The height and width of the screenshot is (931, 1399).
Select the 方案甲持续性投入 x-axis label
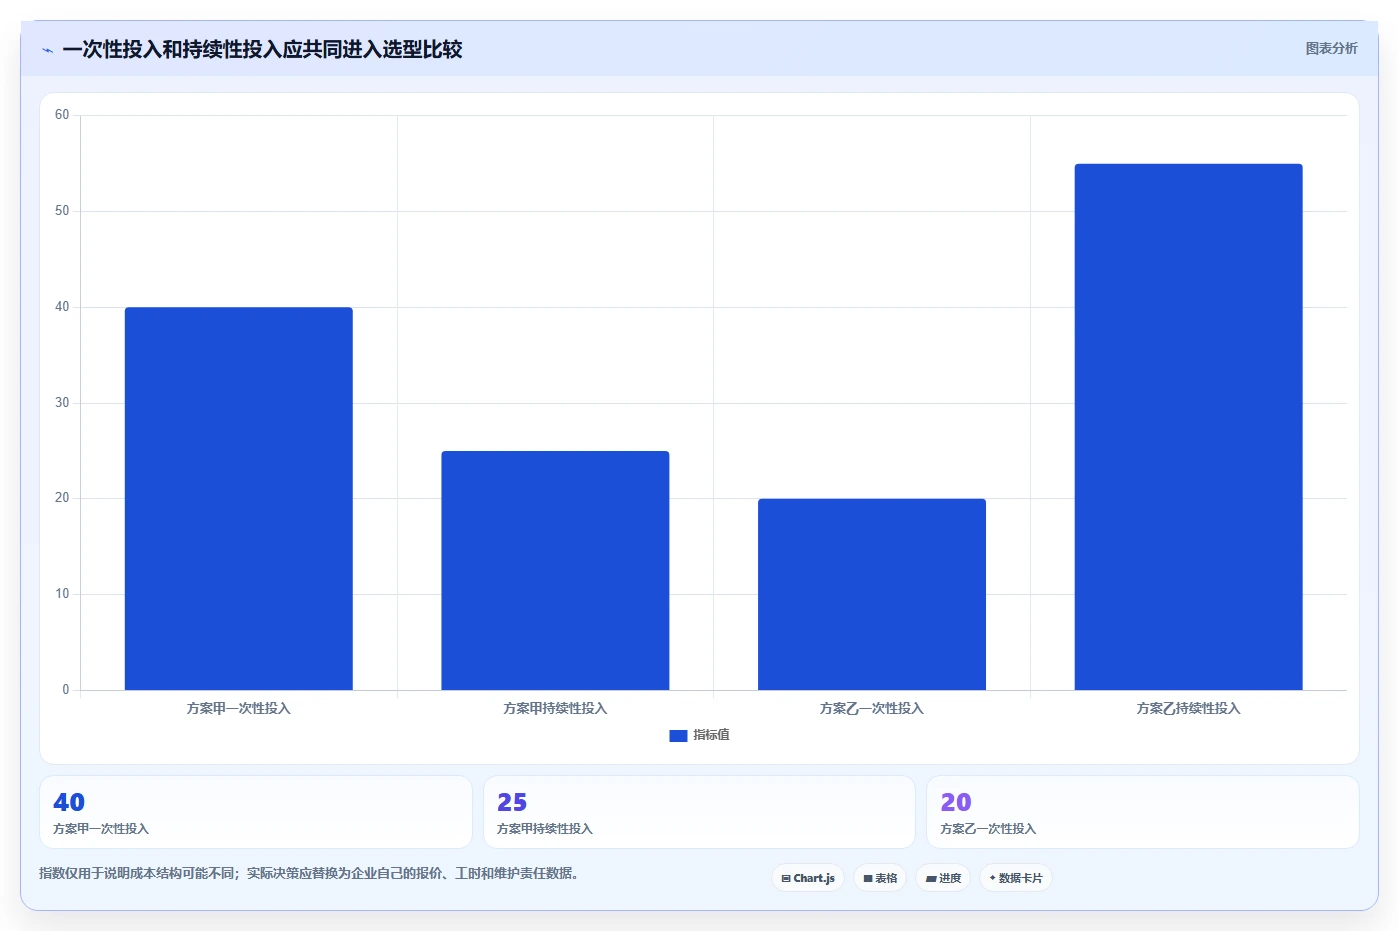555,708
